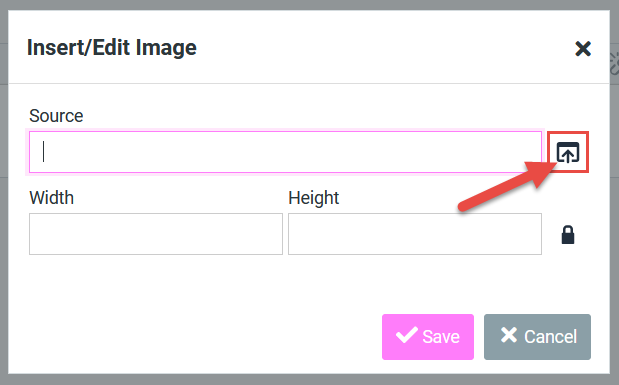
Task: Click the X icon inside the Cancel button
Action: [x=509, y=335]
